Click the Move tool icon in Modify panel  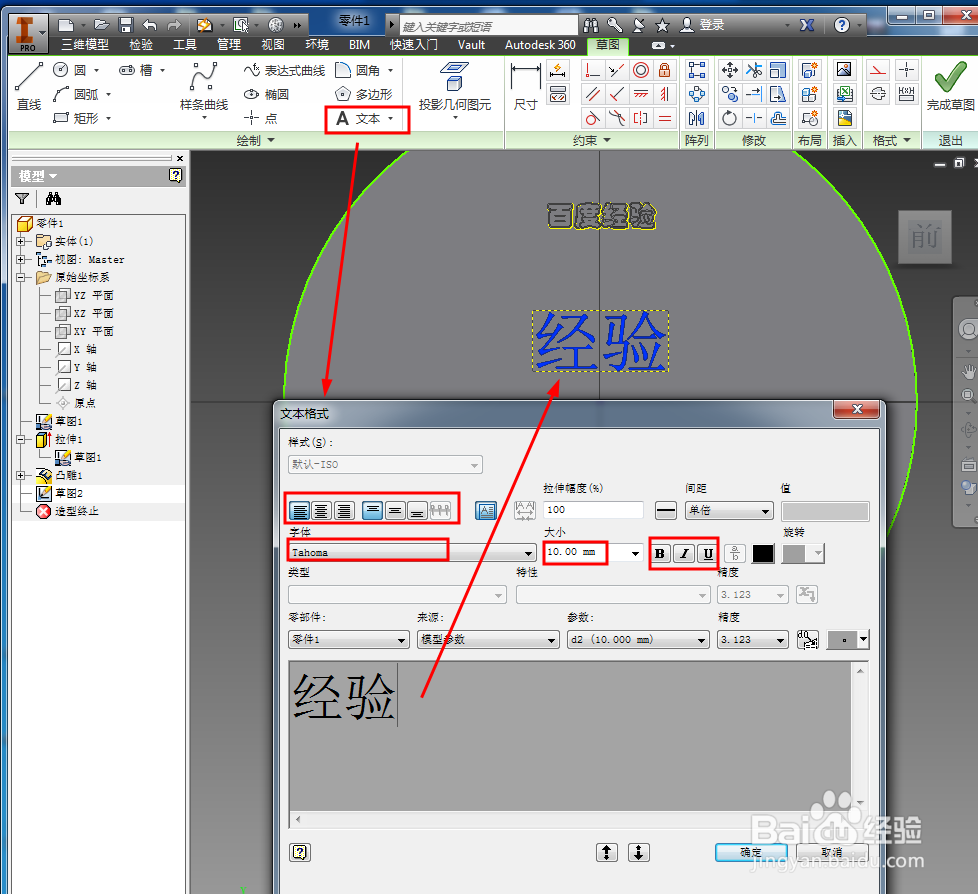click(x=729, y=70)
